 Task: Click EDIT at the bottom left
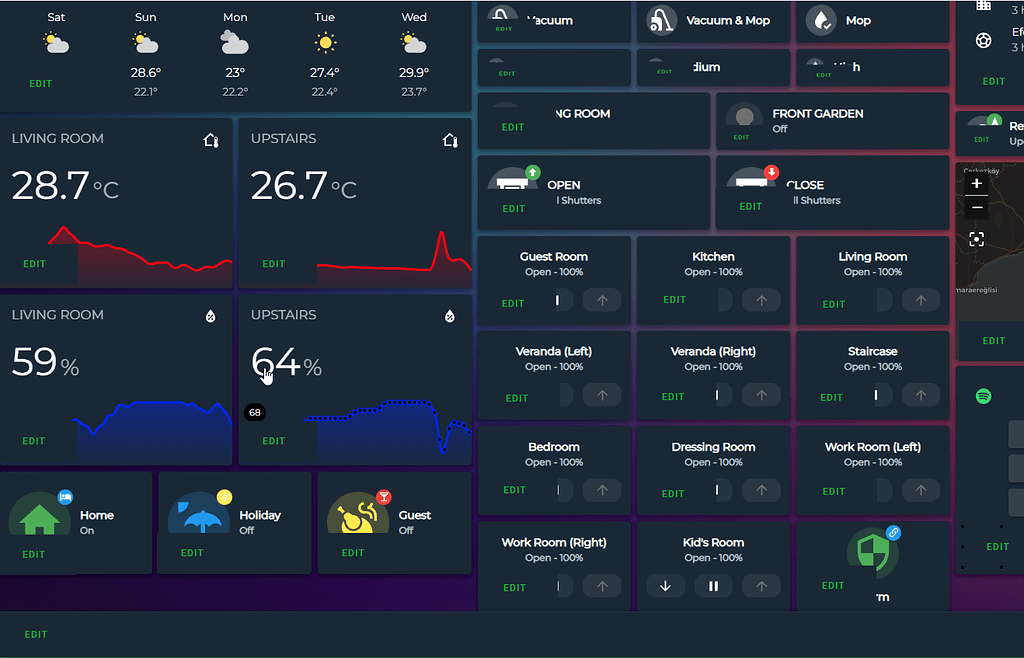click(x=36, y=634)
